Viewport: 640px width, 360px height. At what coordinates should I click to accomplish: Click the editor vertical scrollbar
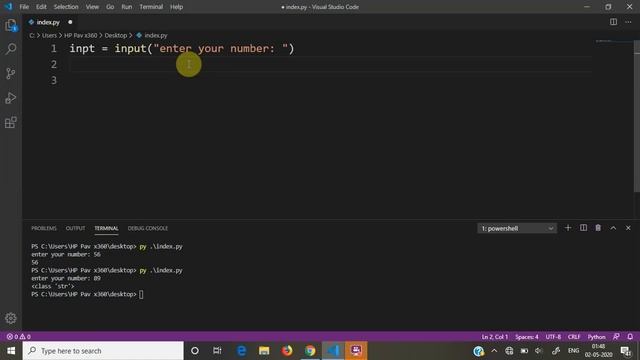pyautogui.click(x=637, y=116)
